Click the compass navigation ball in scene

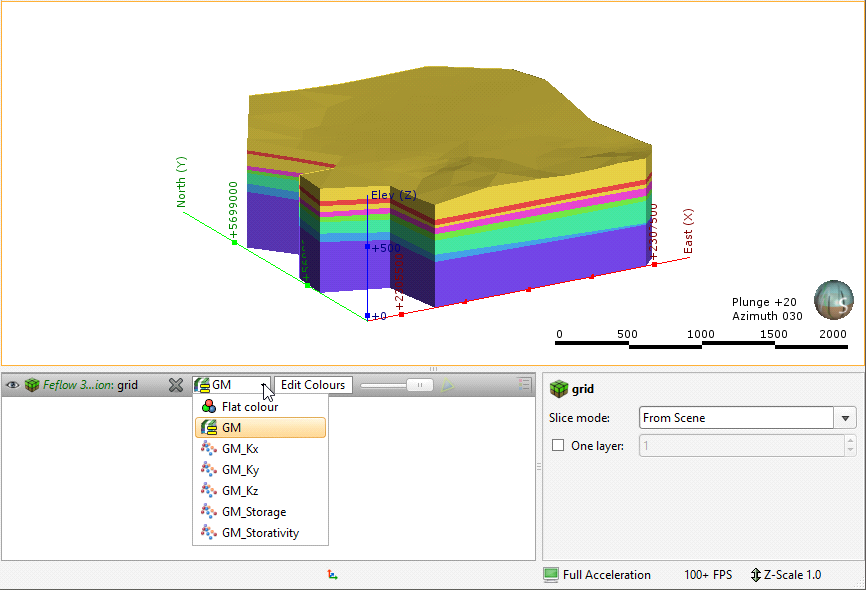click(x=833, y=300)
